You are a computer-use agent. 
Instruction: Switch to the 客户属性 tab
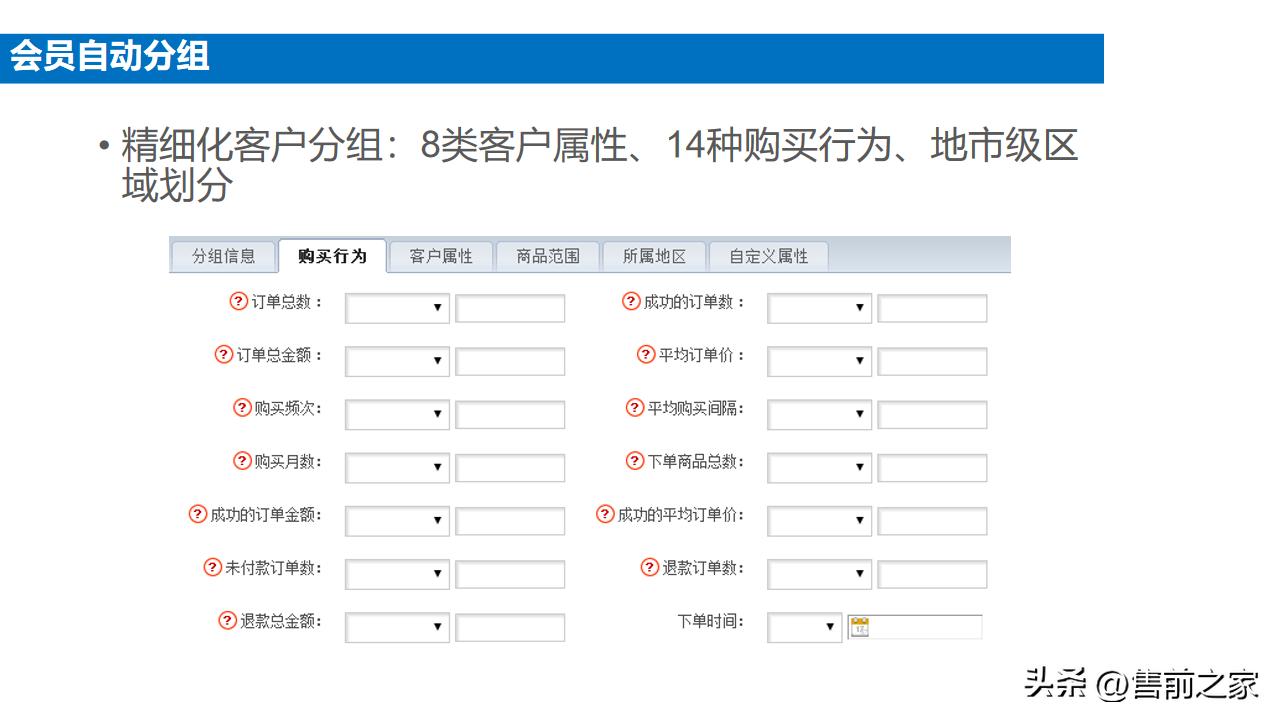click(442, 255)
